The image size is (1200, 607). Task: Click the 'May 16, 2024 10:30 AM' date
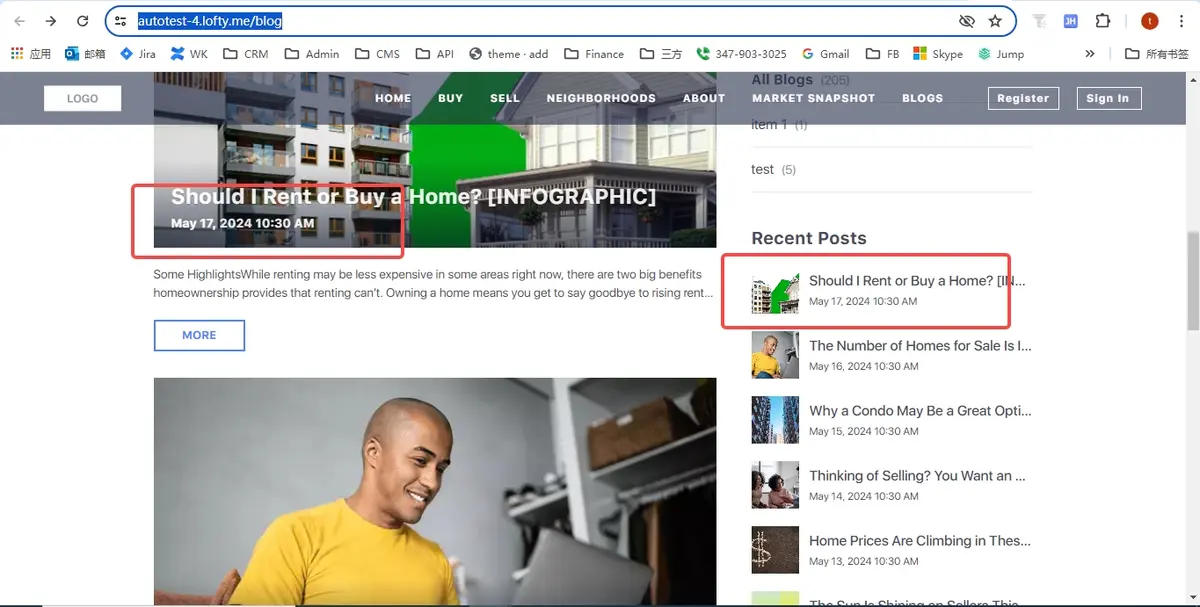863,366
